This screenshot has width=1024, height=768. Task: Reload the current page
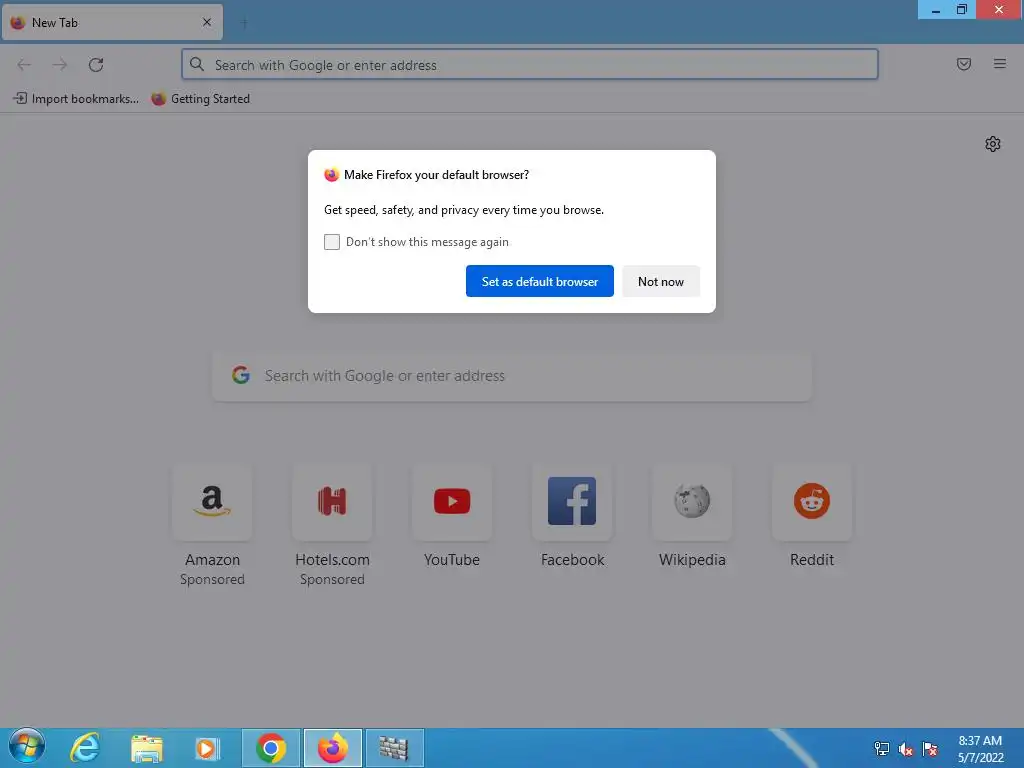click(96, 65)
